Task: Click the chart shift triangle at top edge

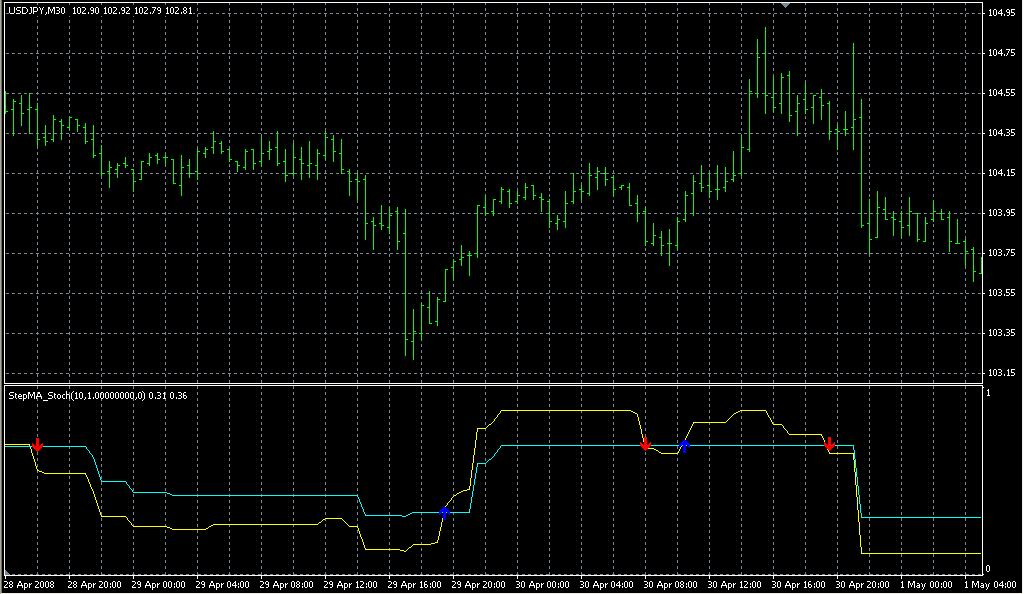Action: tap(787, 5)
